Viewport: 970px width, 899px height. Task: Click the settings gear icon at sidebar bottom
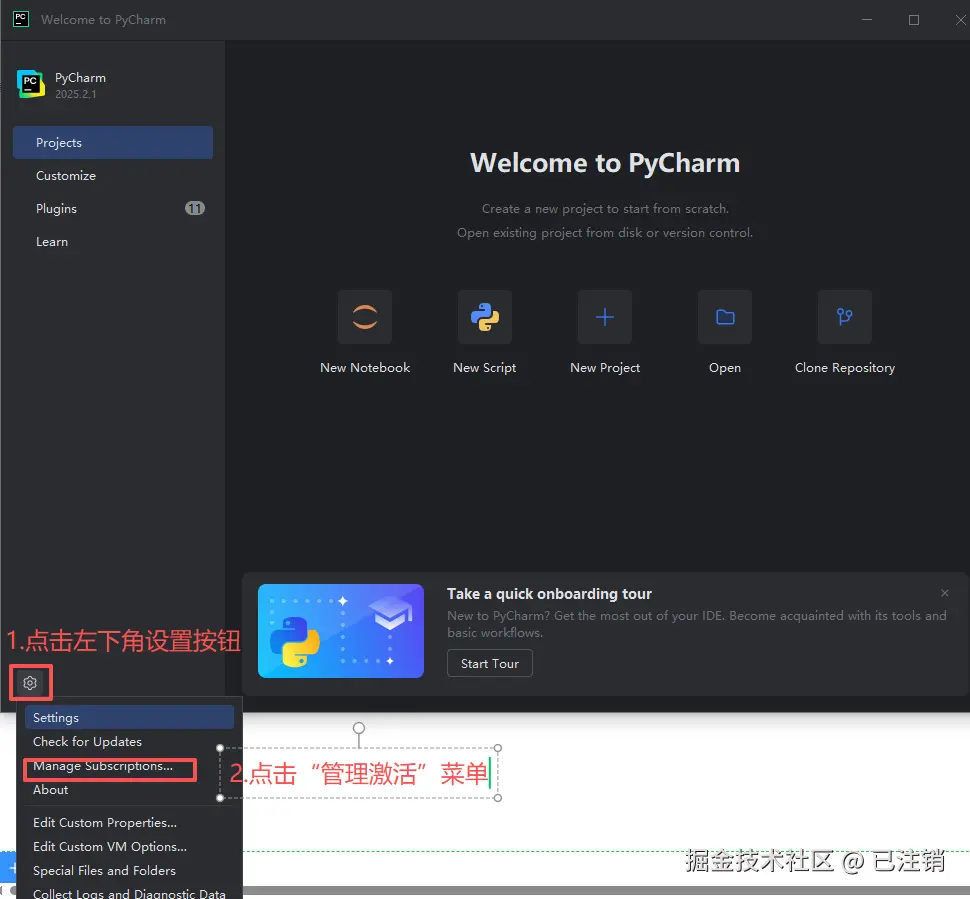pos(30,682)
